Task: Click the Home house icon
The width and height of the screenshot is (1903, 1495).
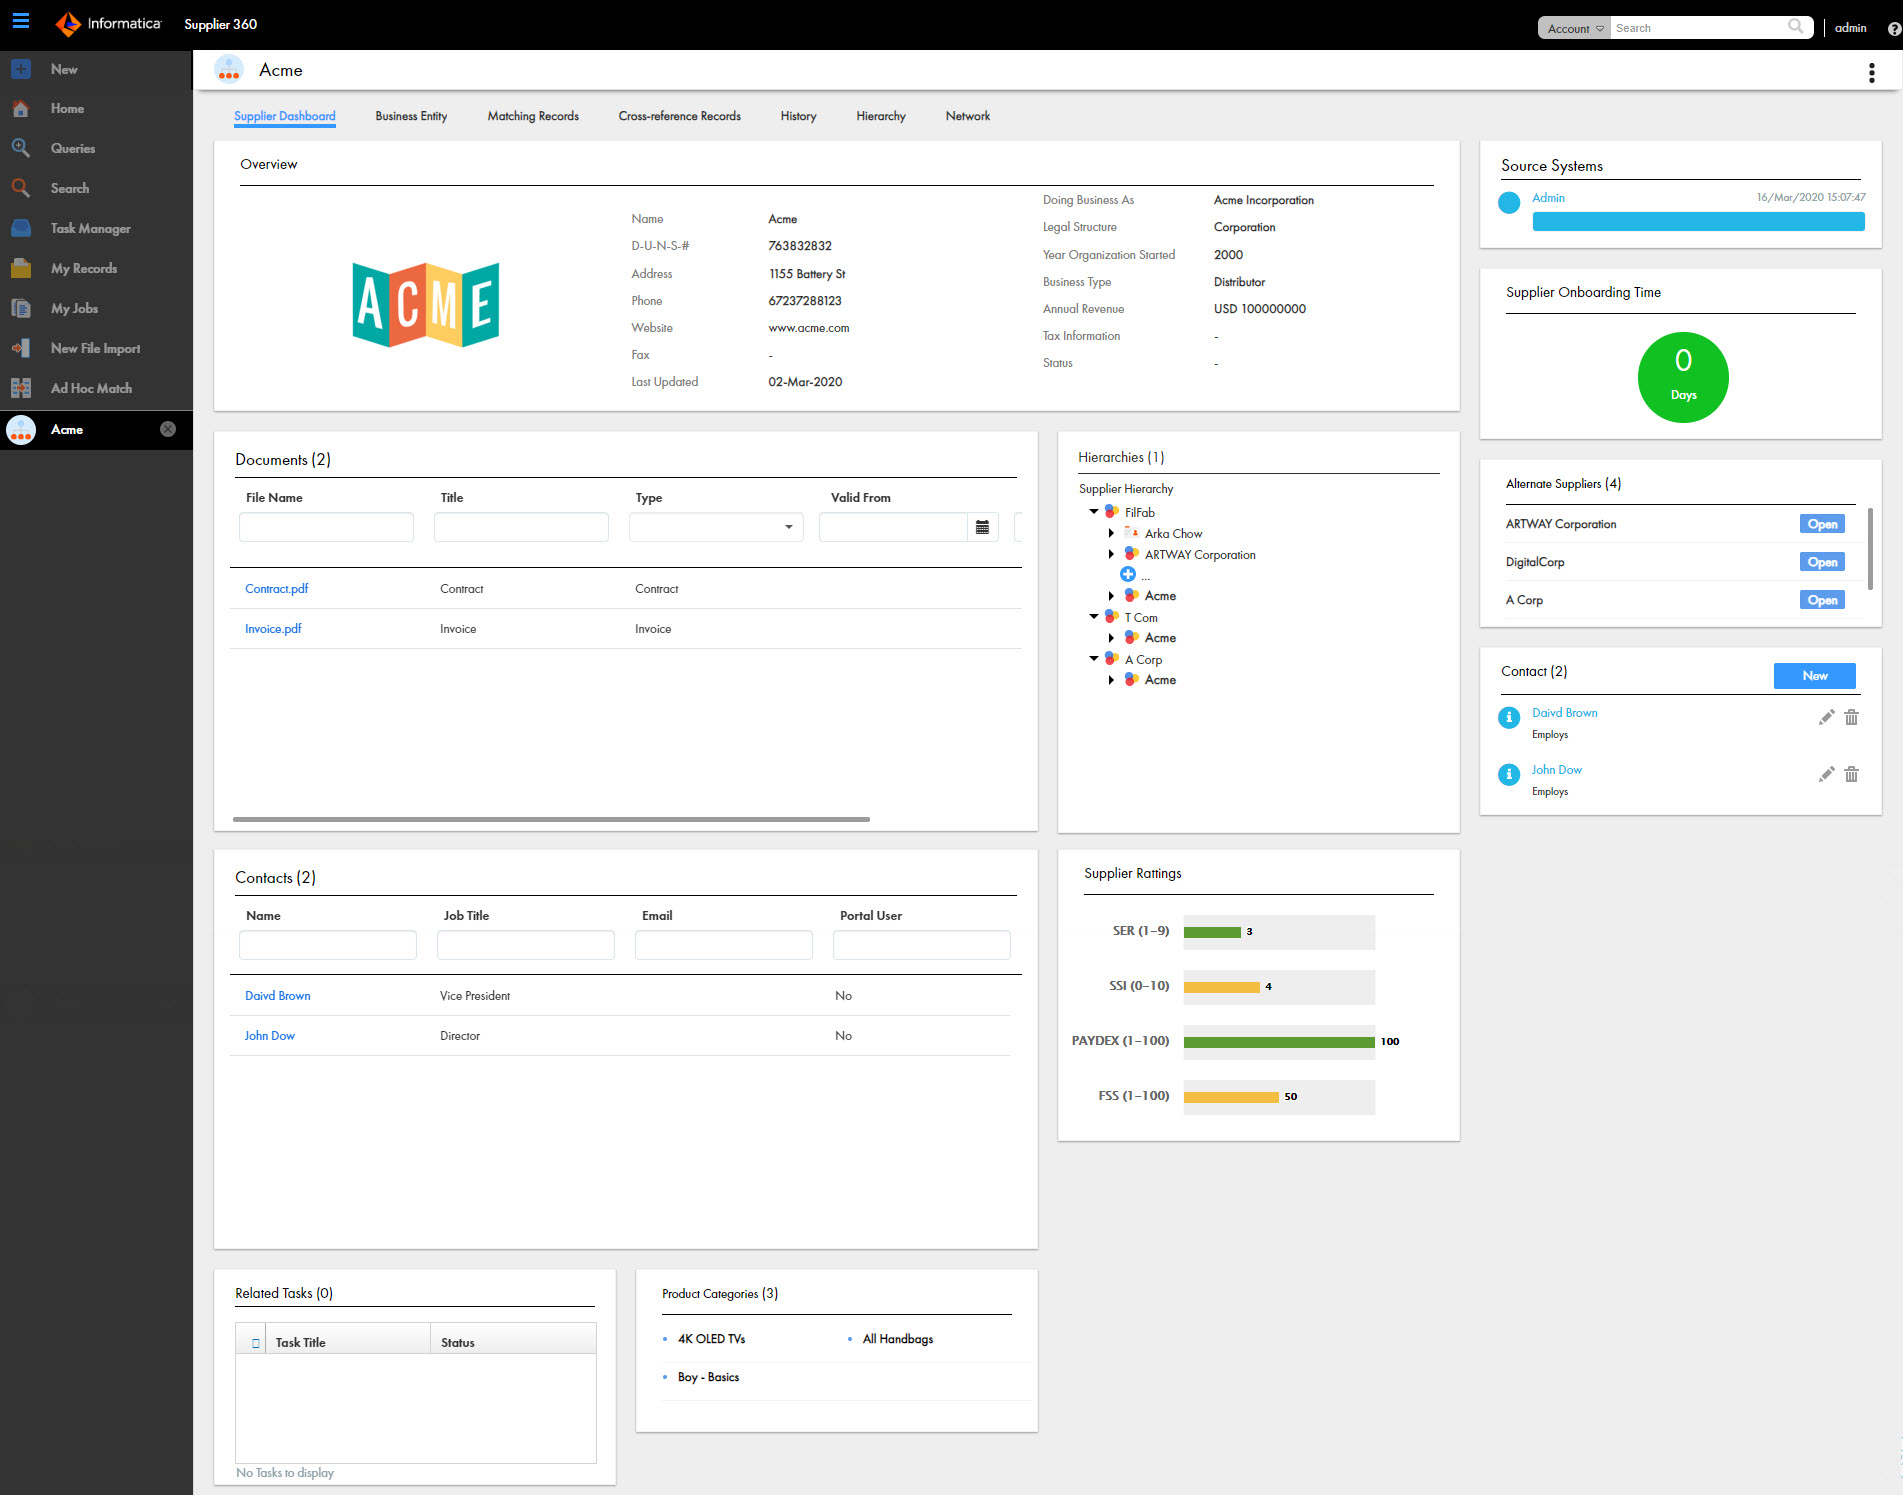Action: [x=21, y=108]
